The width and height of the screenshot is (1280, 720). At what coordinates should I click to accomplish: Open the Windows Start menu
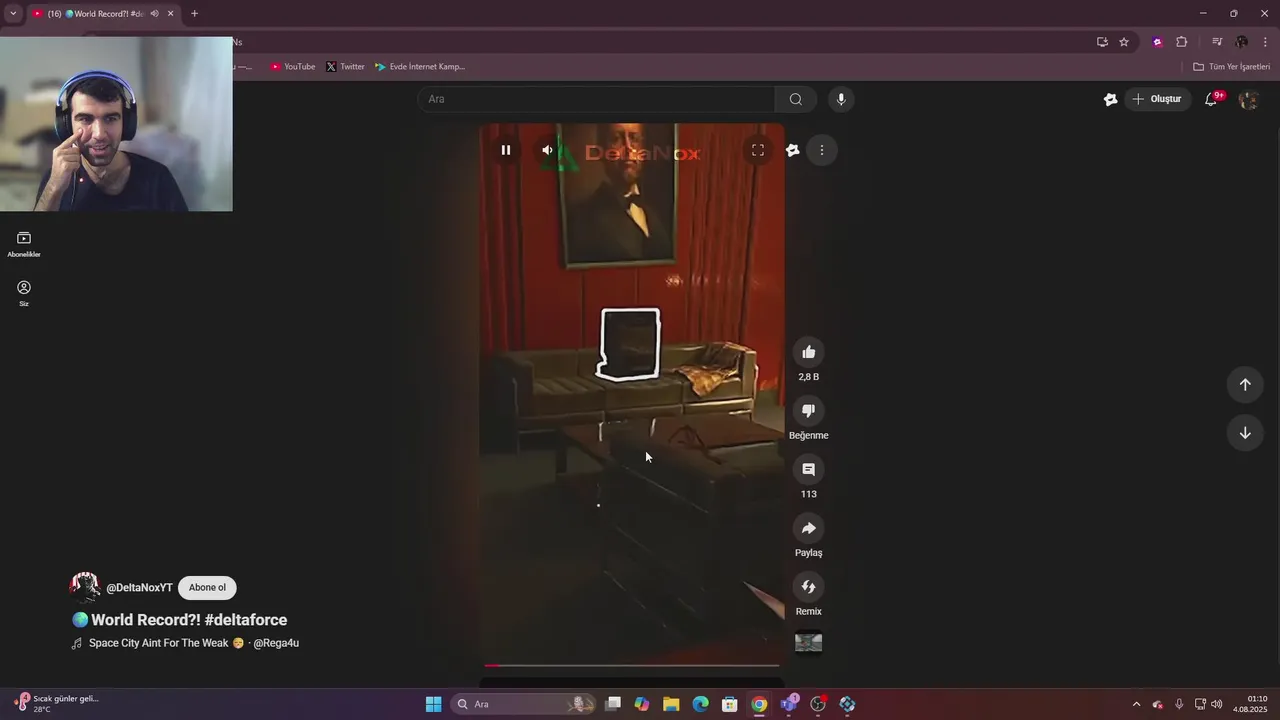point(434,704)
